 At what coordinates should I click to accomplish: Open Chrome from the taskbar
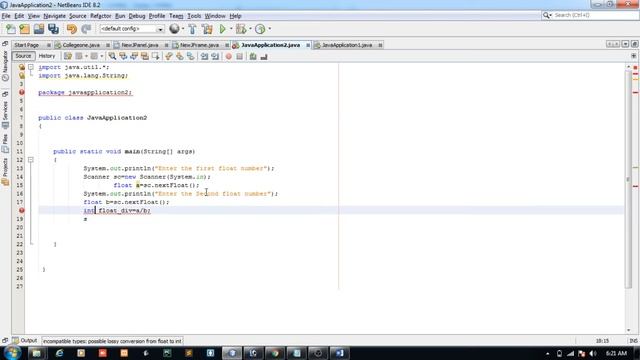click(x=275, y=353)
